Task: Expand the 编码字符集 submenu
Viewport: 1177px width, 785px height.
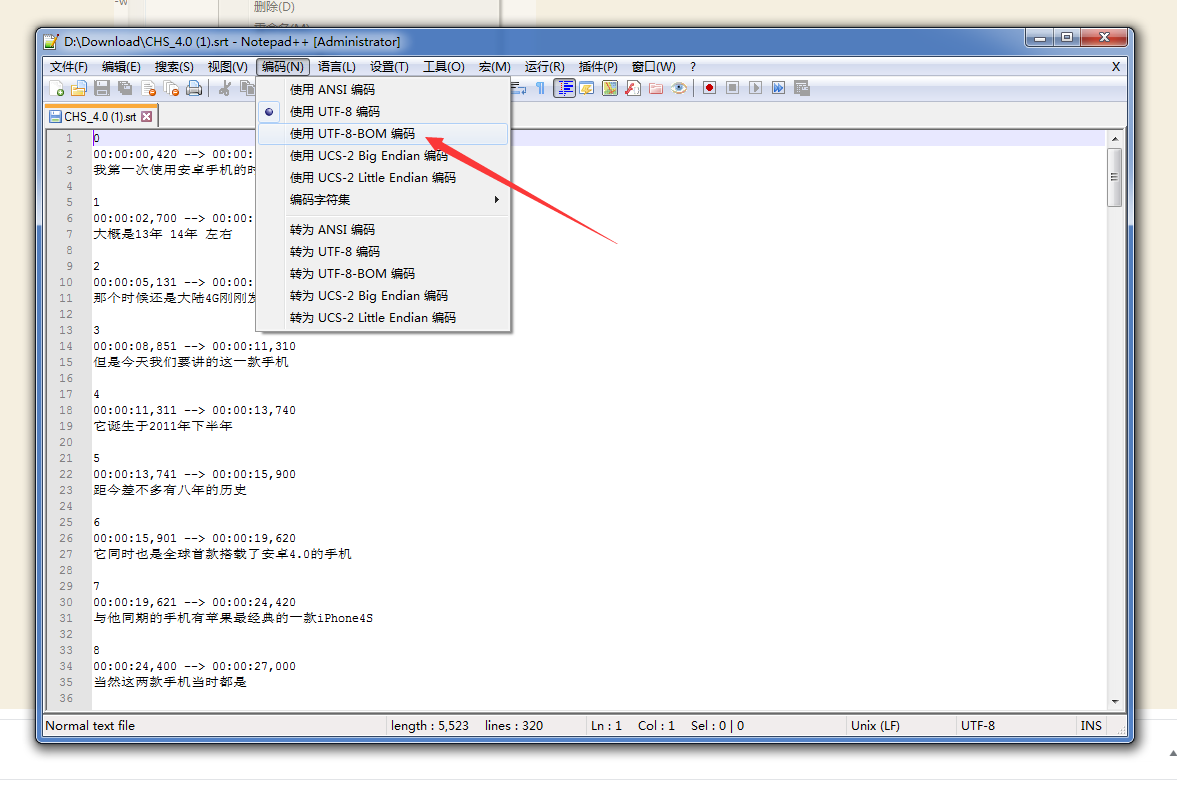Action: pos(320,200)
